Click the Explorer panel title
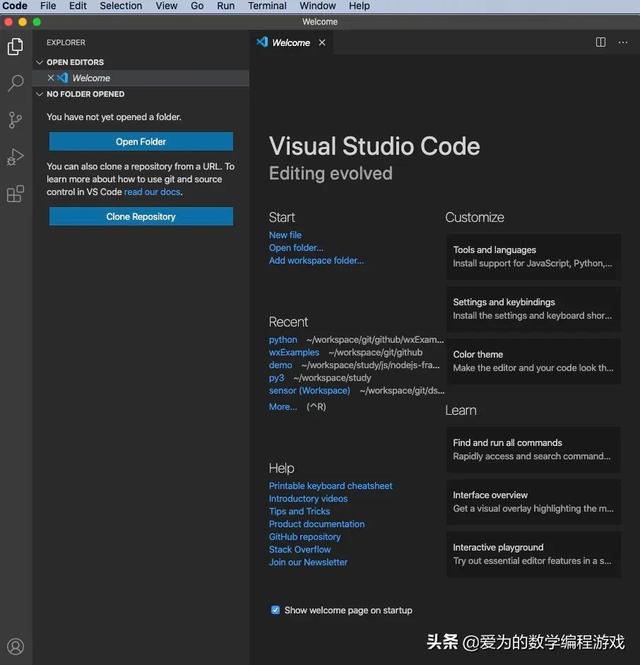 point(66,42)
